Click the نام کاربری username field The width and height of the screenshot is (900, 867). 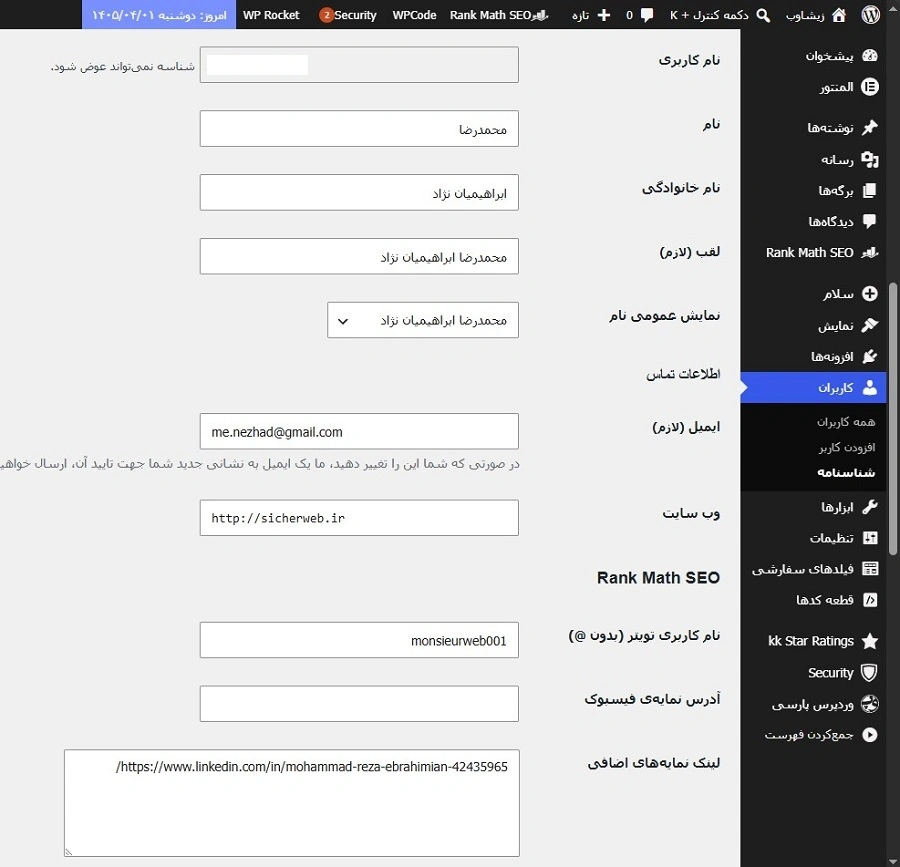[x=359, y=65]
